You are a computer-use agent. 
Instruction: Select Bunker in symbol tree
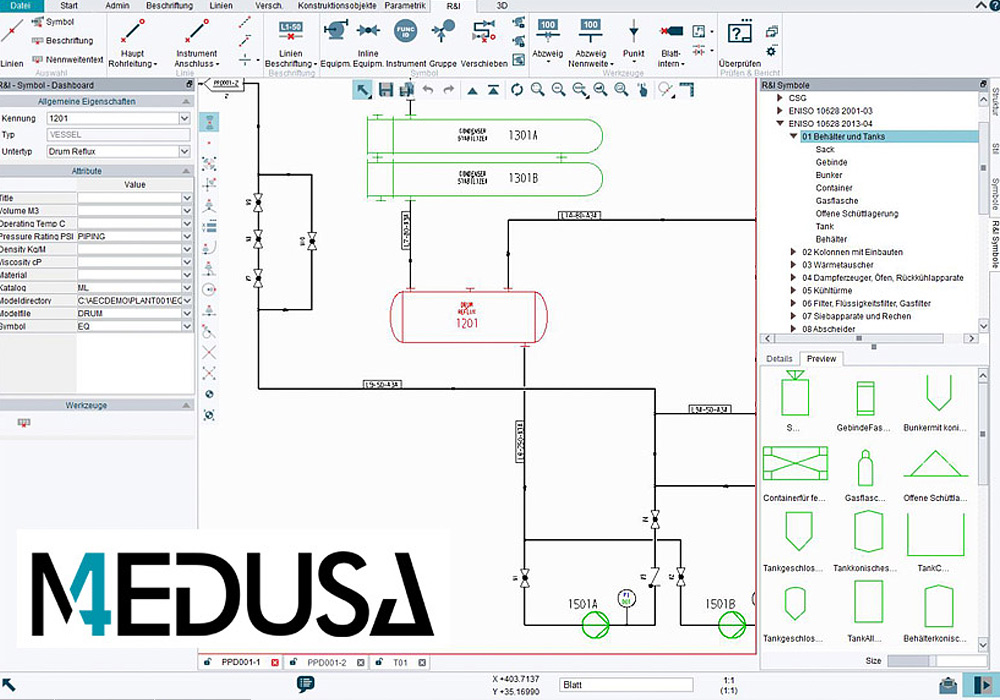click(829, 175)
